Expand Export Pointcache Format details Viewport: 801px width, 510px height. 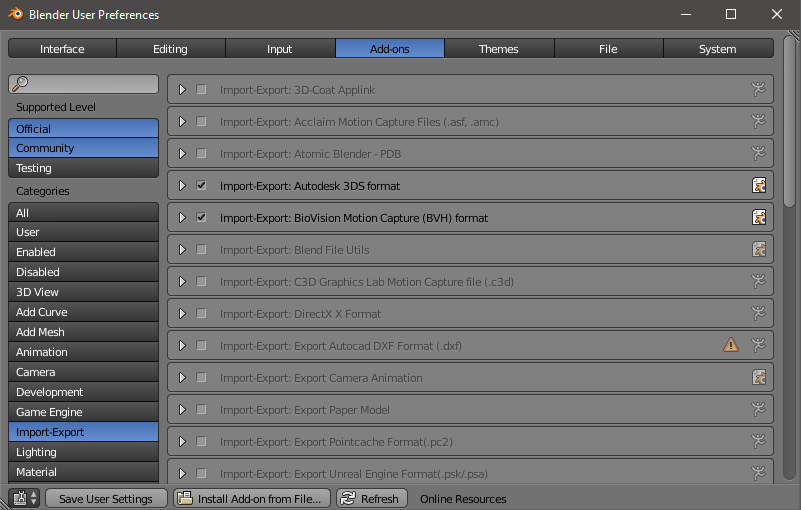[182, 442]
